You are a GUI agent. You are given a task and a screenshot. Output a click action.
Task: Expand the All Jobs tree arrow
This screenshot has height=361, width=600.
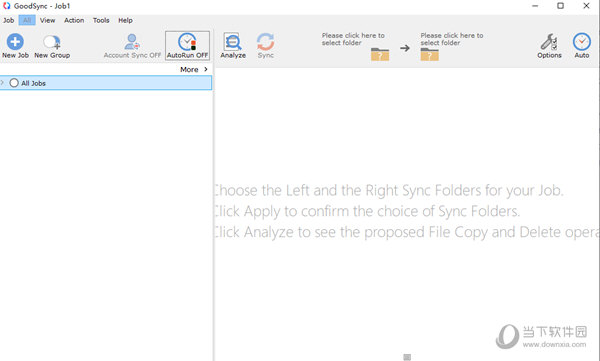pyautogui.click(x=2, y=83)
